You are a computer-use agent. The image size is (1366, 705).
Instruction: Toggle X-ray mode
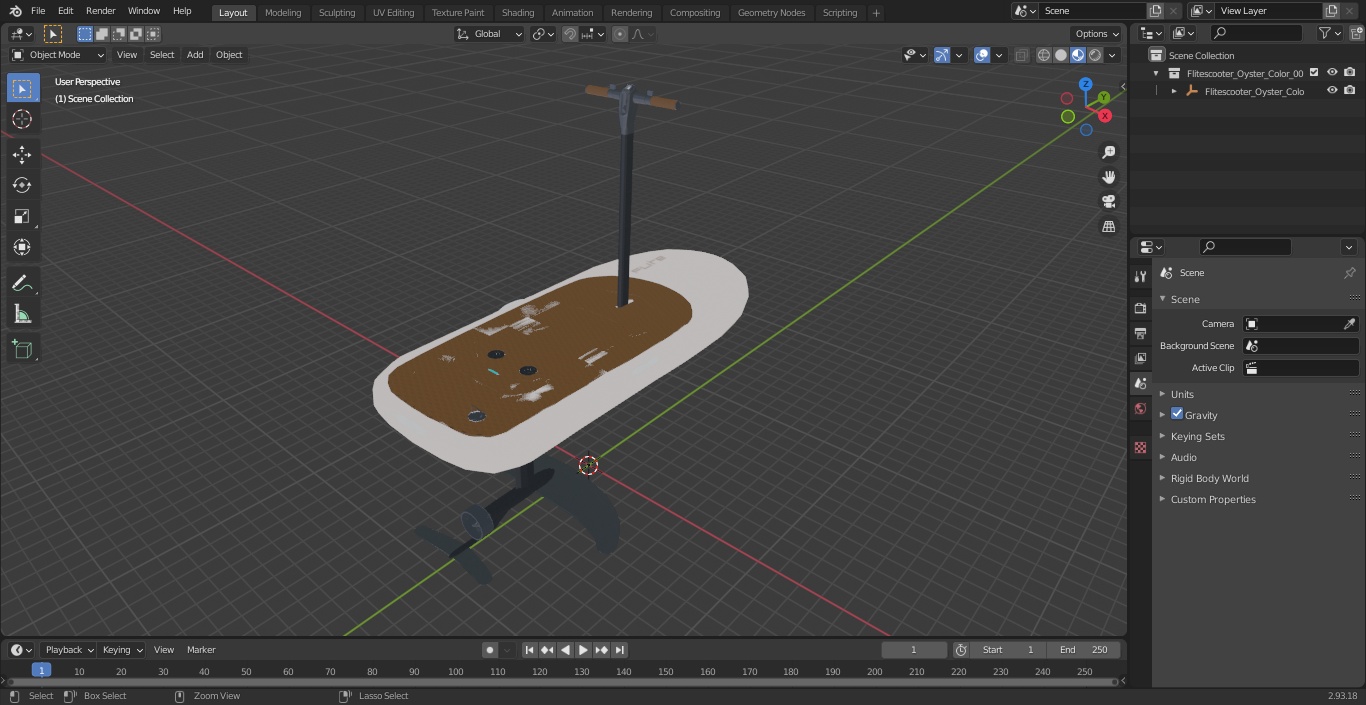1021,55
